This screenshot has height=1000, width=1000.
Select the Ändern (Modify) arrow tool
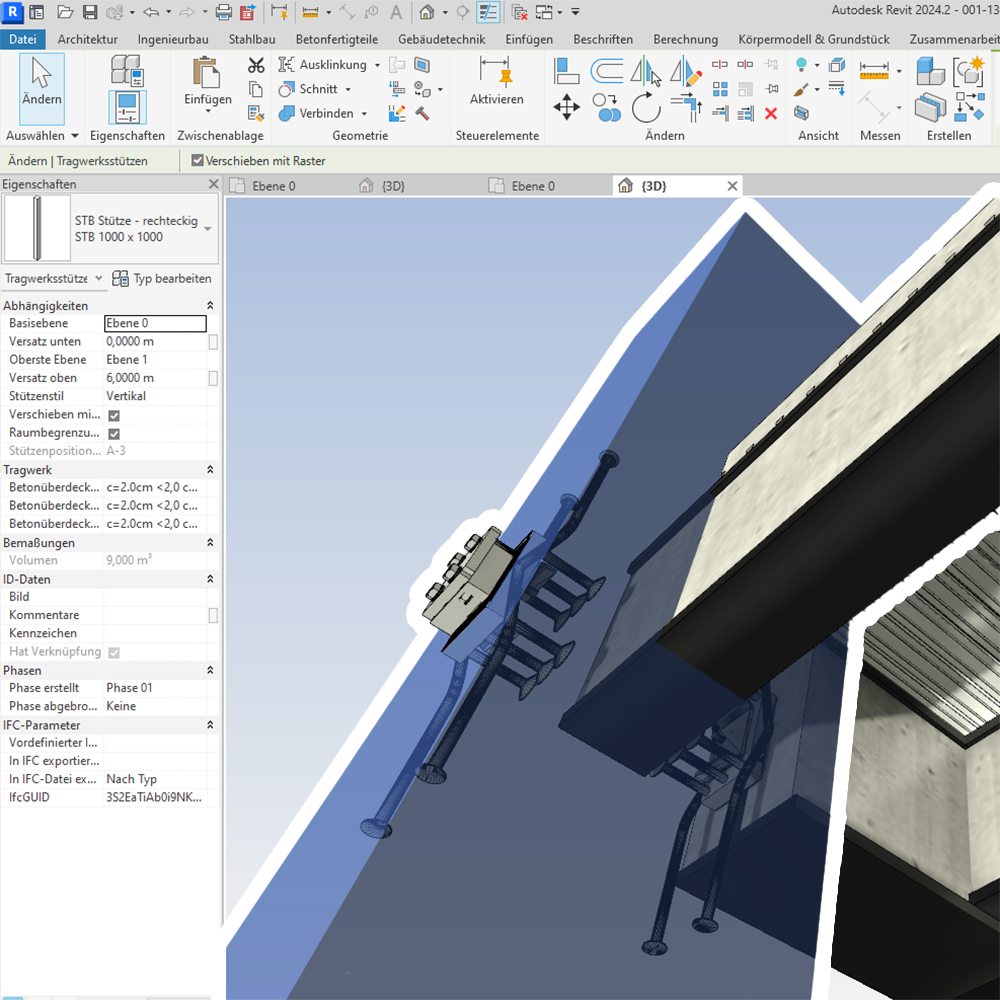[41, 88]
